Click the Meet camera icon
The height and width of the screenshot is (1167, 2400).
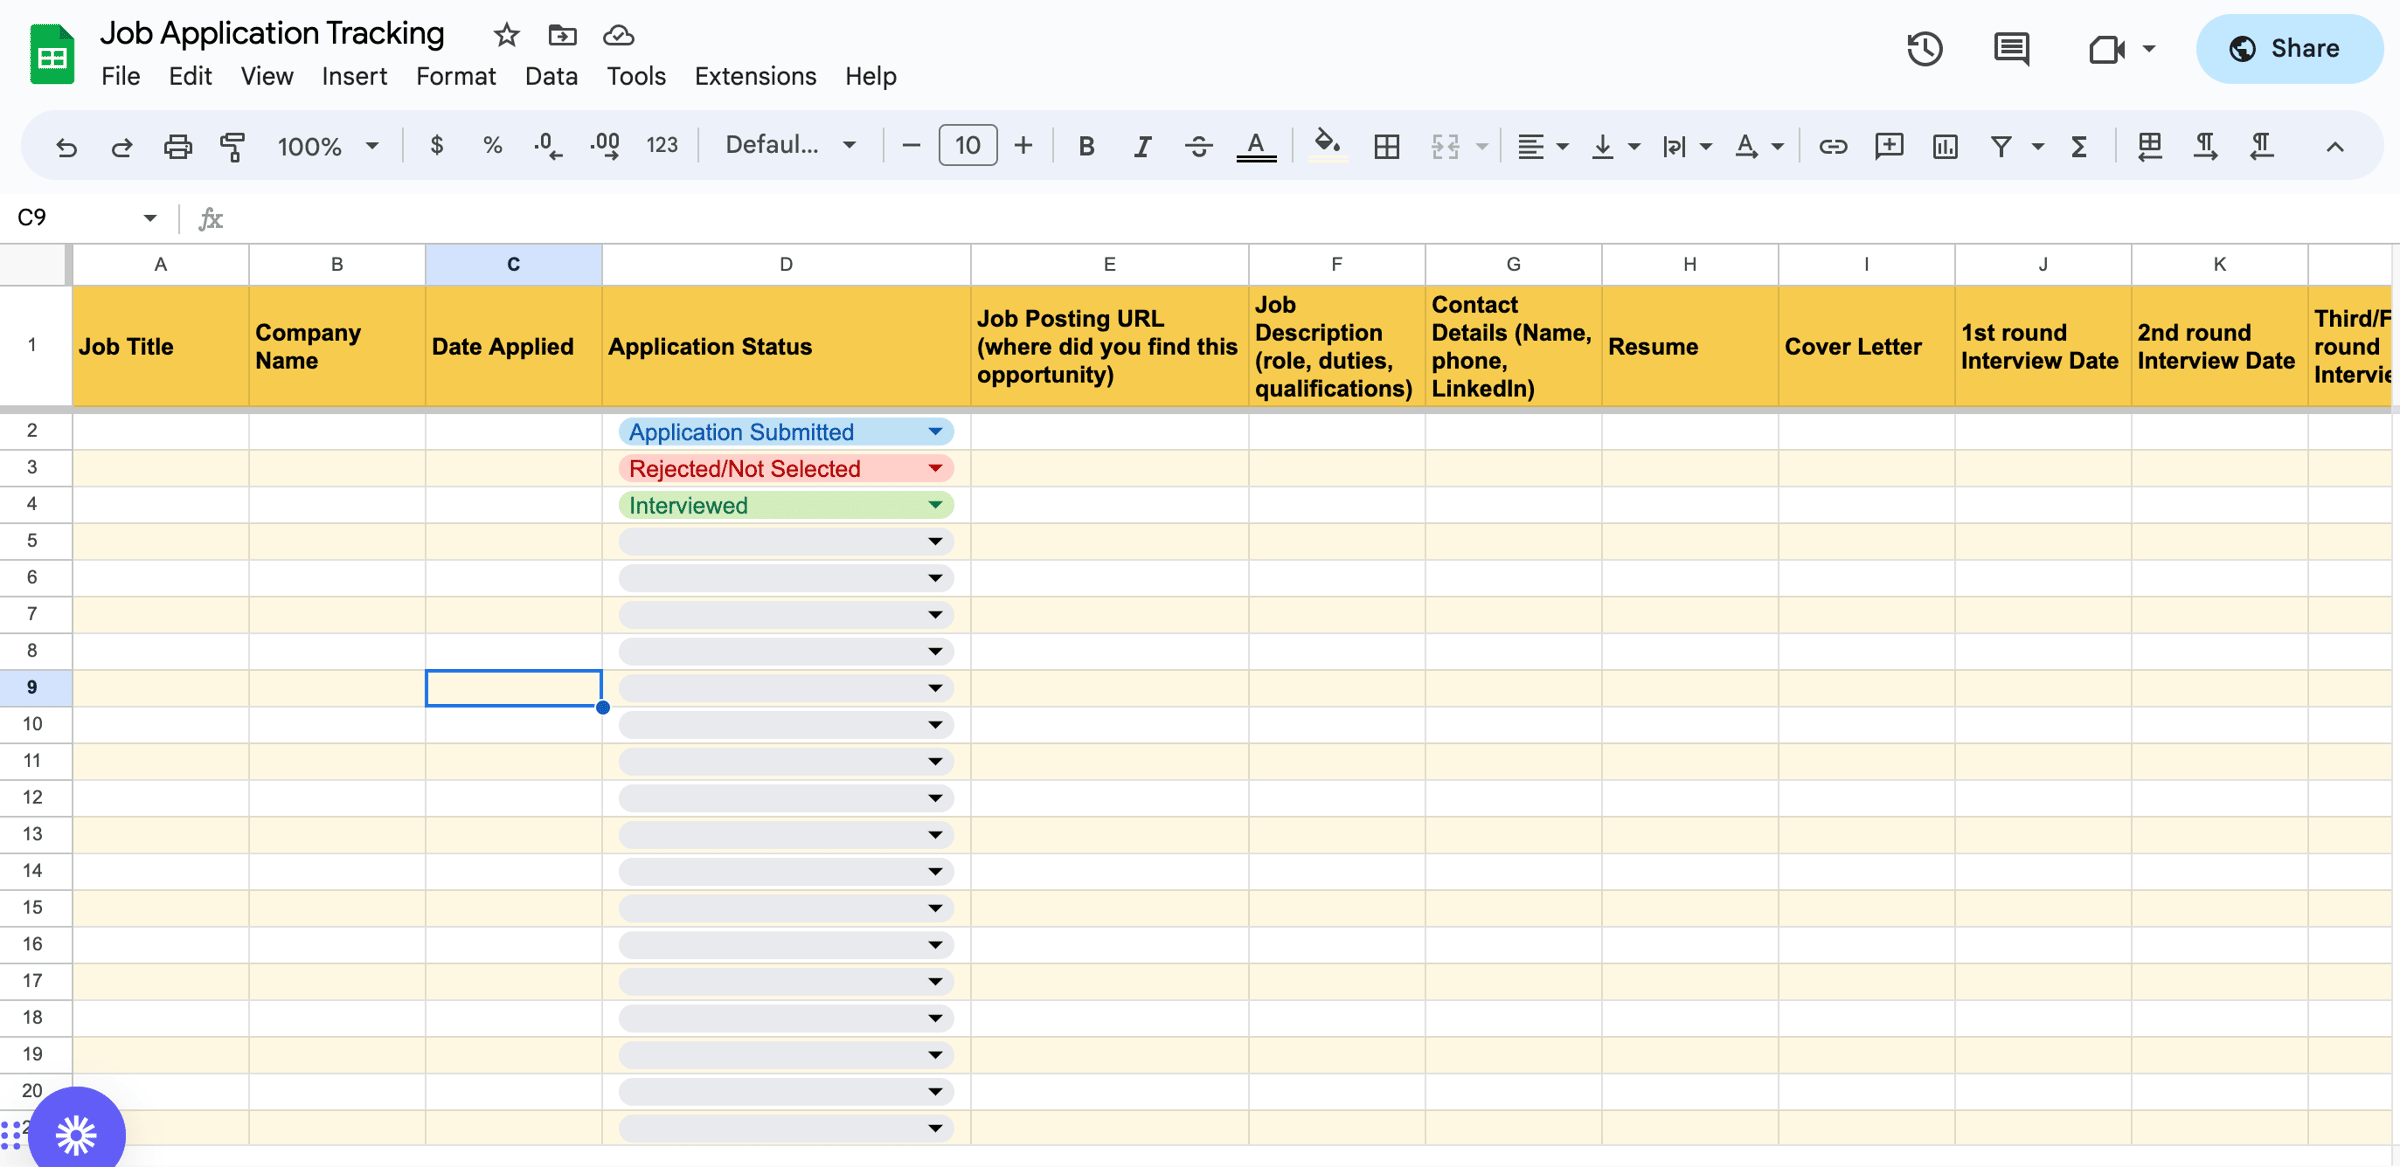point(2106,49)
